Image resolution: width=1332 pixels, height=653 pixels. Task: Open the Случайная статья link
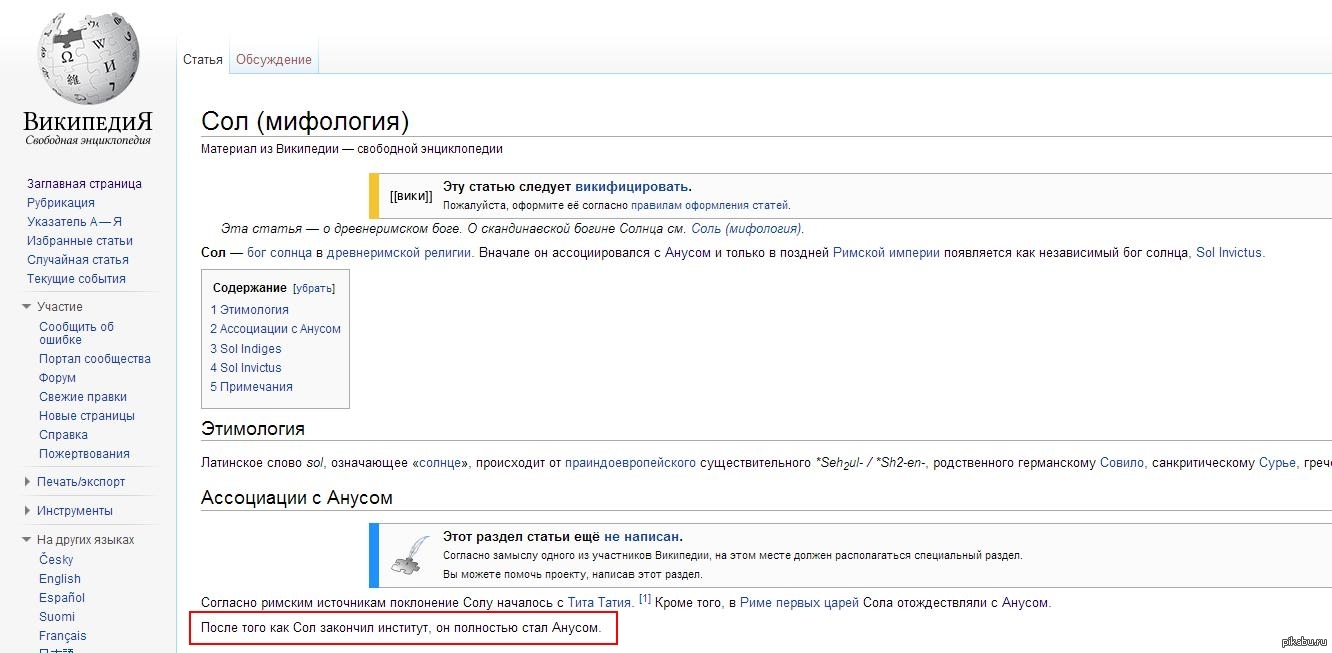click(78, 260)
